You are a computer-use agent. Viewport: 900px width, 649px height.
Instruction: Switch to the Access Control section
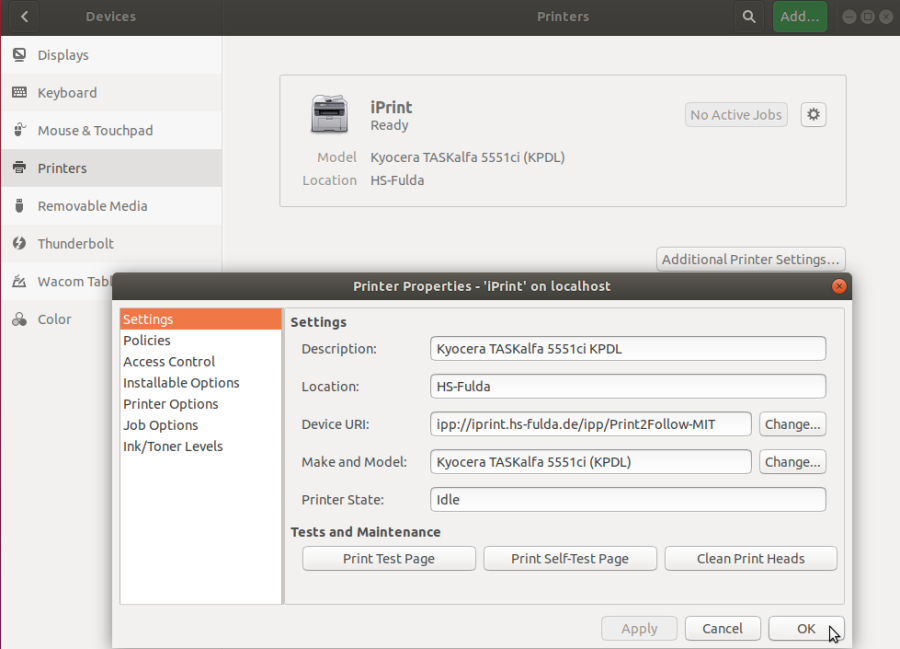coord(168,361)
